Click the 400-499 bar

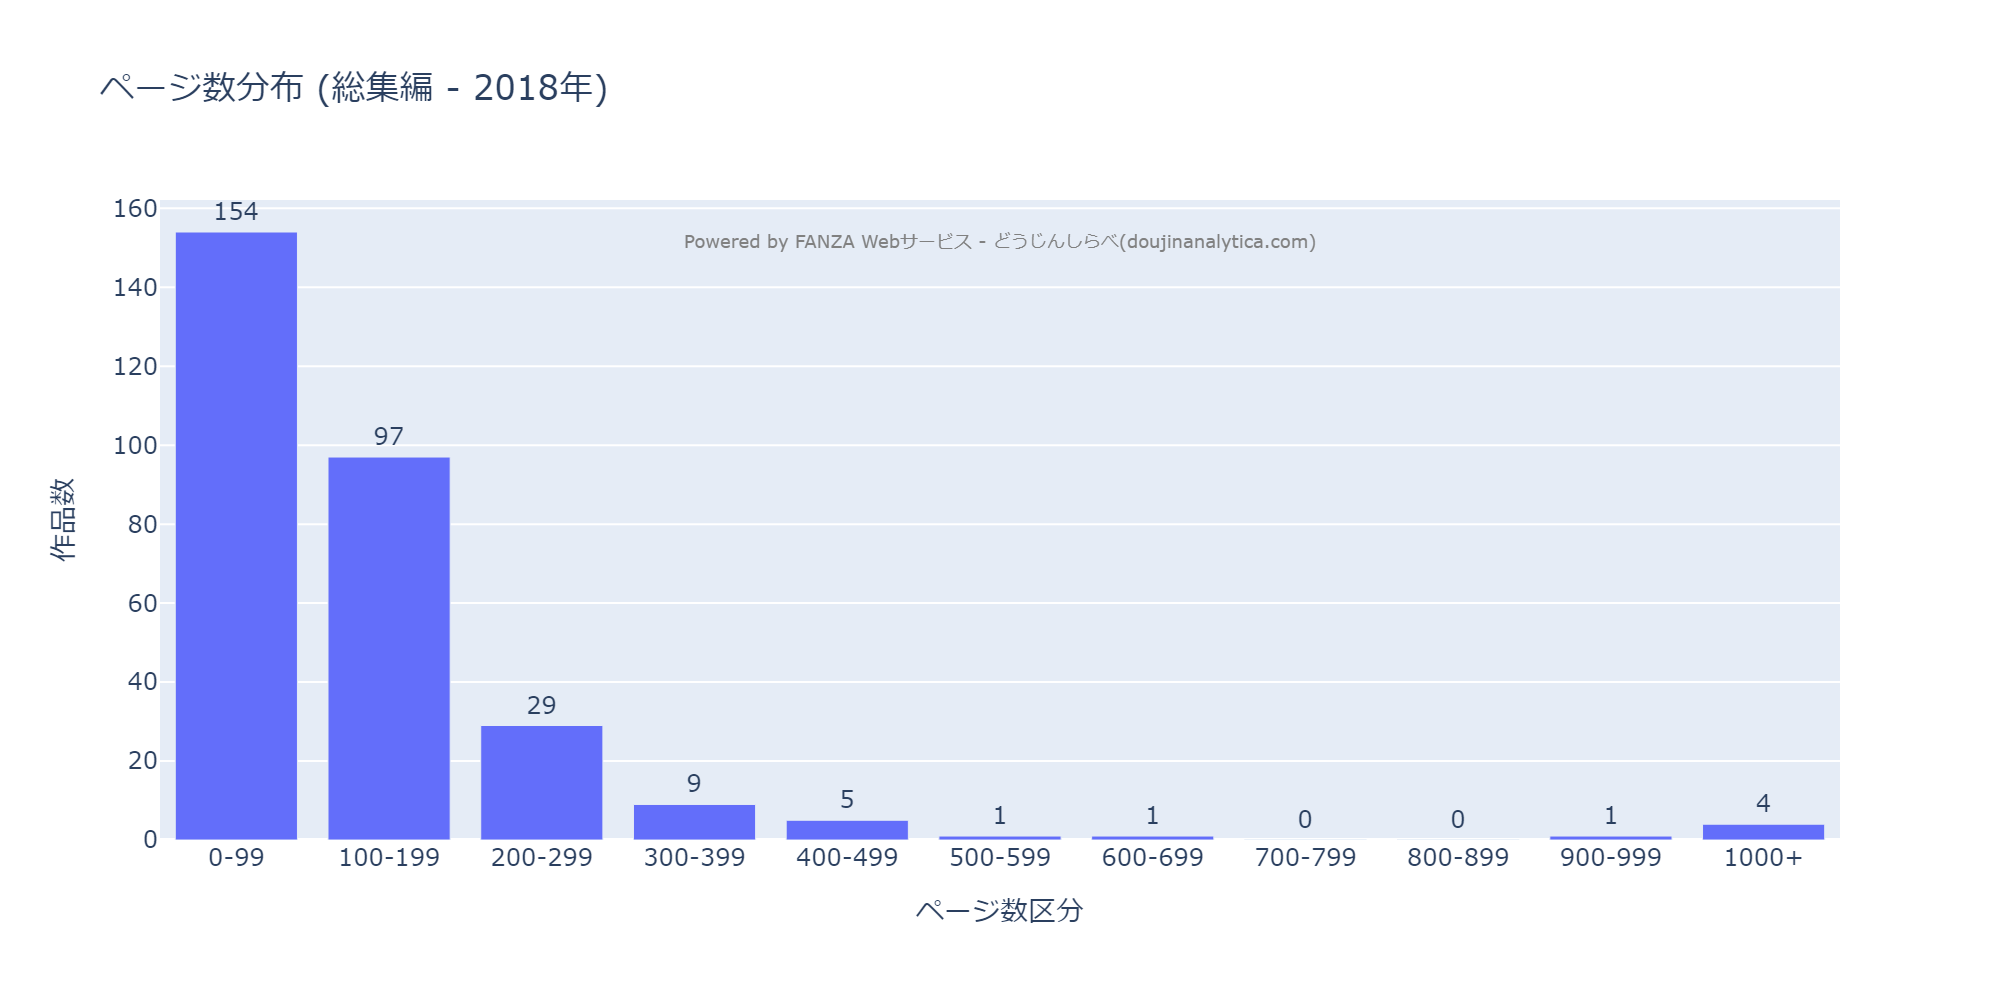click(x=847, y=830)
